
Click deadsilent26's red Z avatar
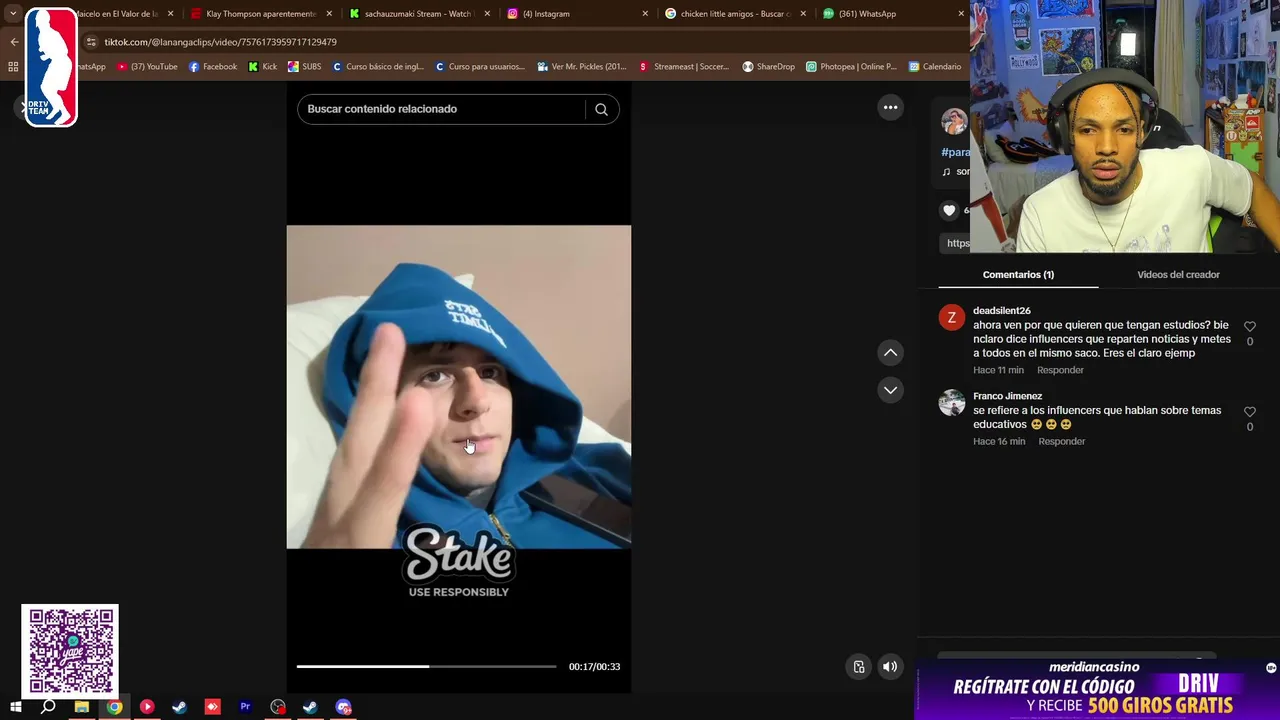pos(951,318)
